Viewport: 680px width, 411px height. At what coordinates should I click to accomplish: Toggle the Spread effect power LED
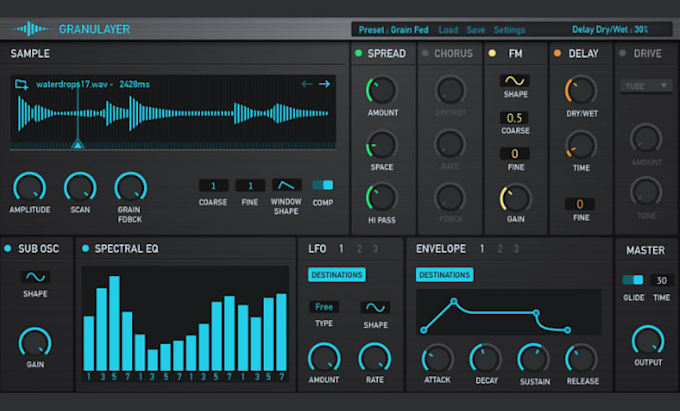[x=359, y=53]
